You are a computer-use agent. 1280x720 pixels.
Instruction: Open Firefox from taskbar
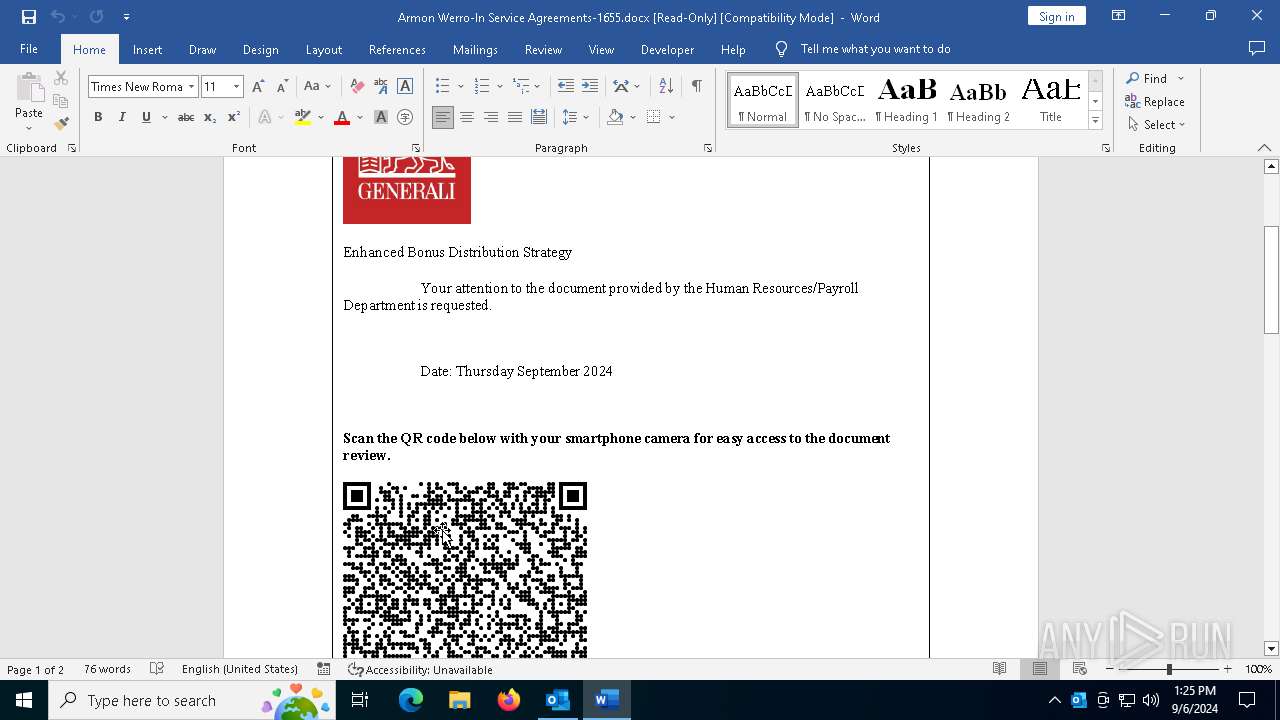tap(508, 700)
